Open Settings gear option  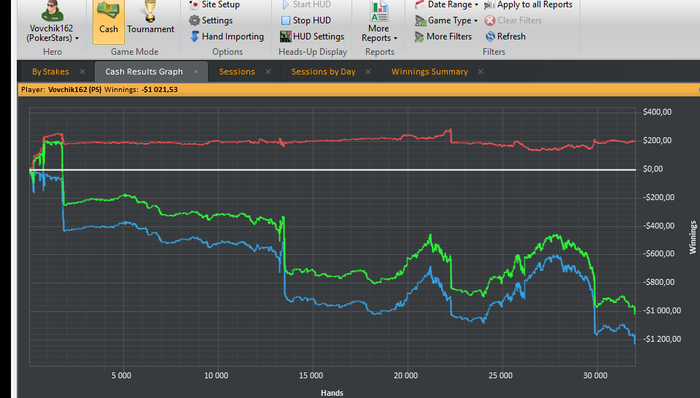pos(211,21)
